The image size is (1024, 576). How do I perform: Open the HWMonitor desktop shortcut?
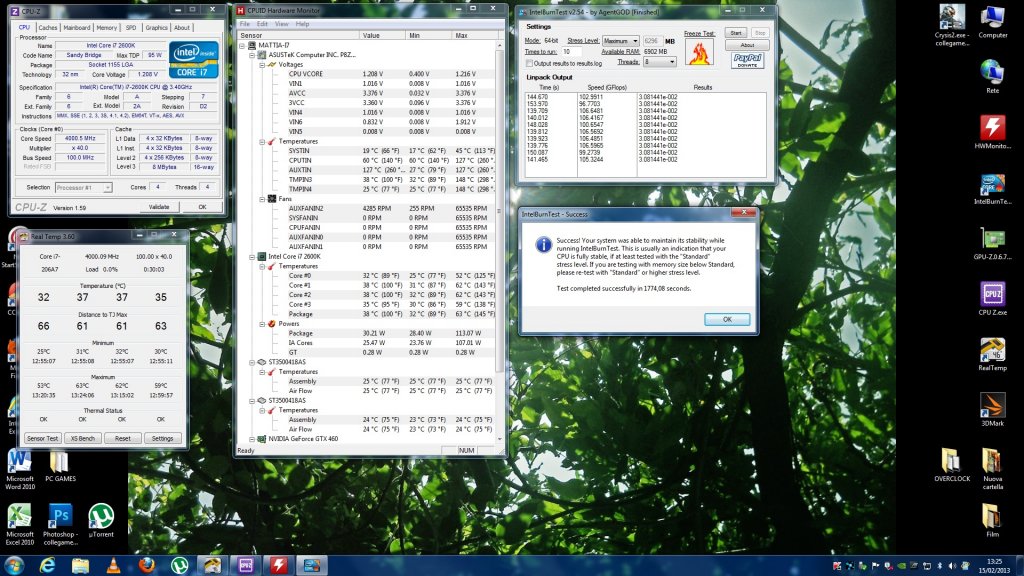click(x=992, y=133)
